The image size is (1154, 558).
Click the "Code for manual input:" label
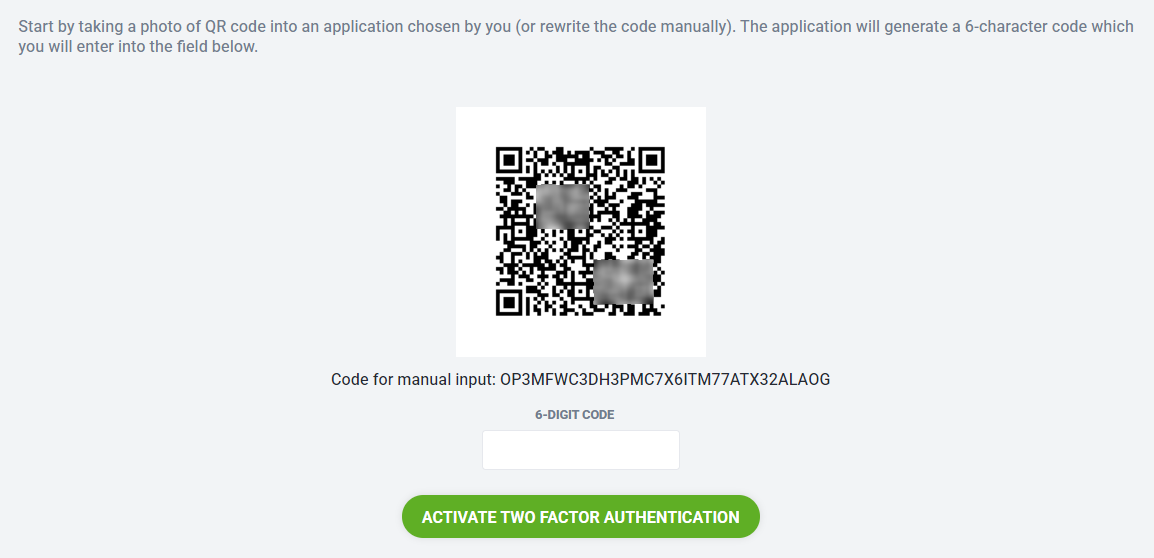(x=414, y=380)
